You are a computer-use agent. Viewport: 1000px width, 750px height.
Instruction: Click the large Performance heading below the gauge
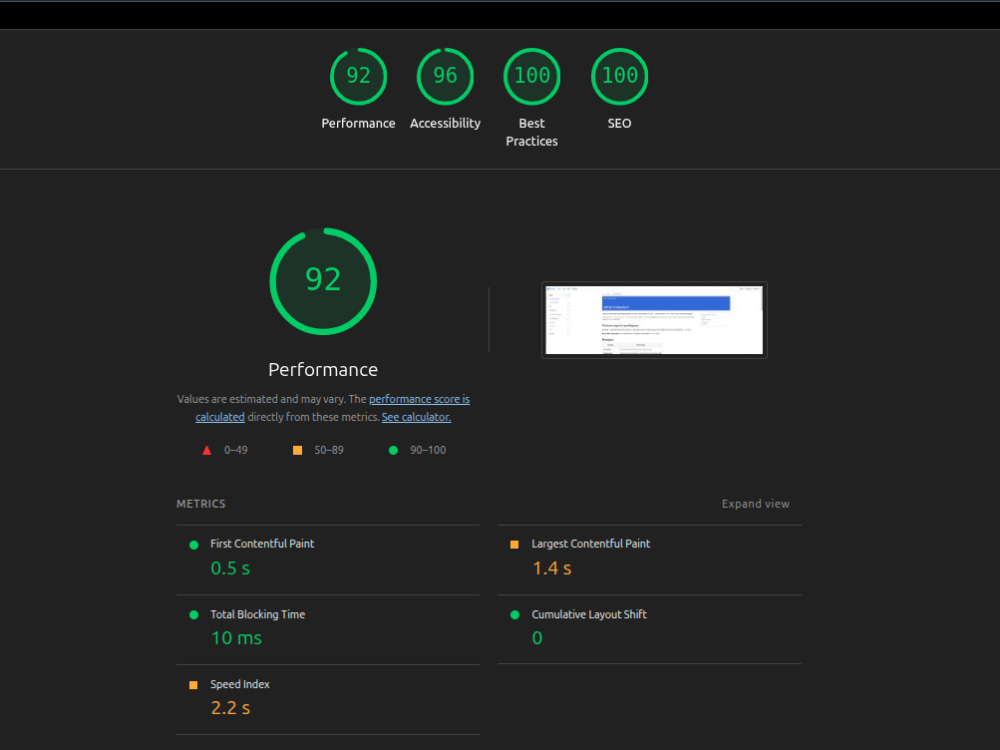[x=323, y=370]
